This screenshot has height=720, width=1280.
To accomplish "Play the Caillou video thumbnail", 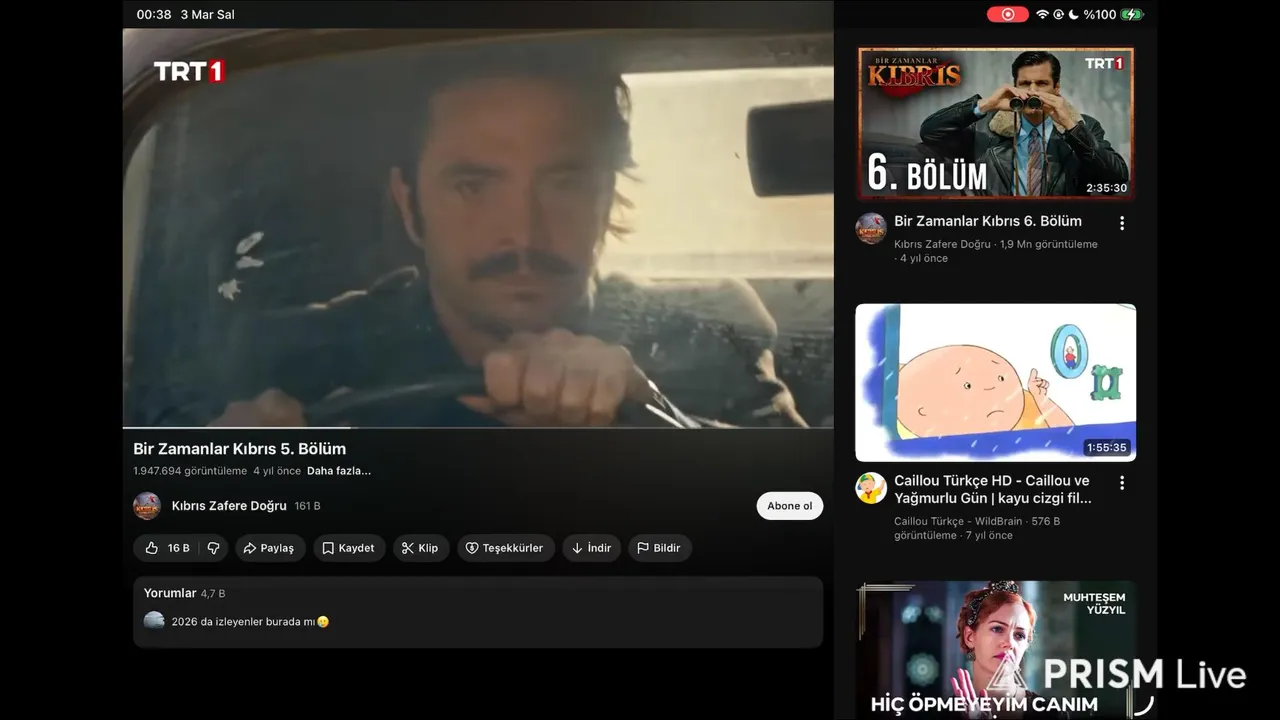I will coord(996,382).
